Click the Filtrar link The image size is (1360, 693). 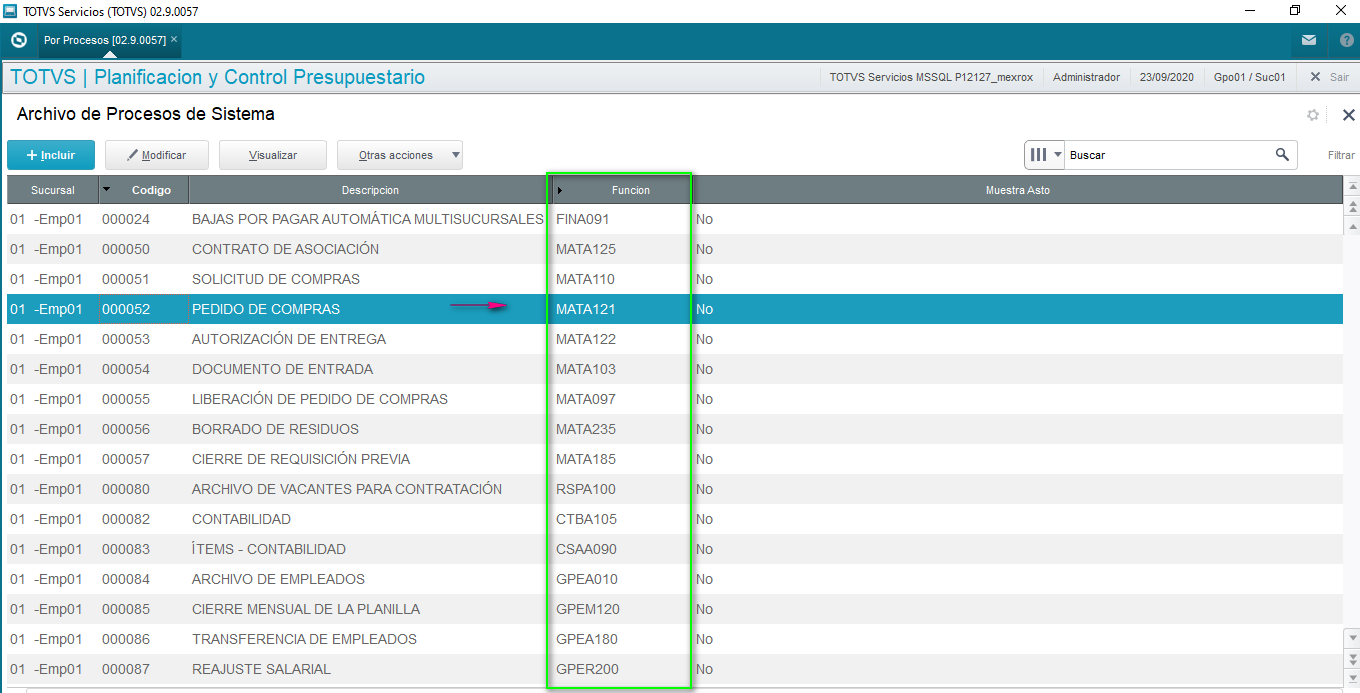point(1341,155)
